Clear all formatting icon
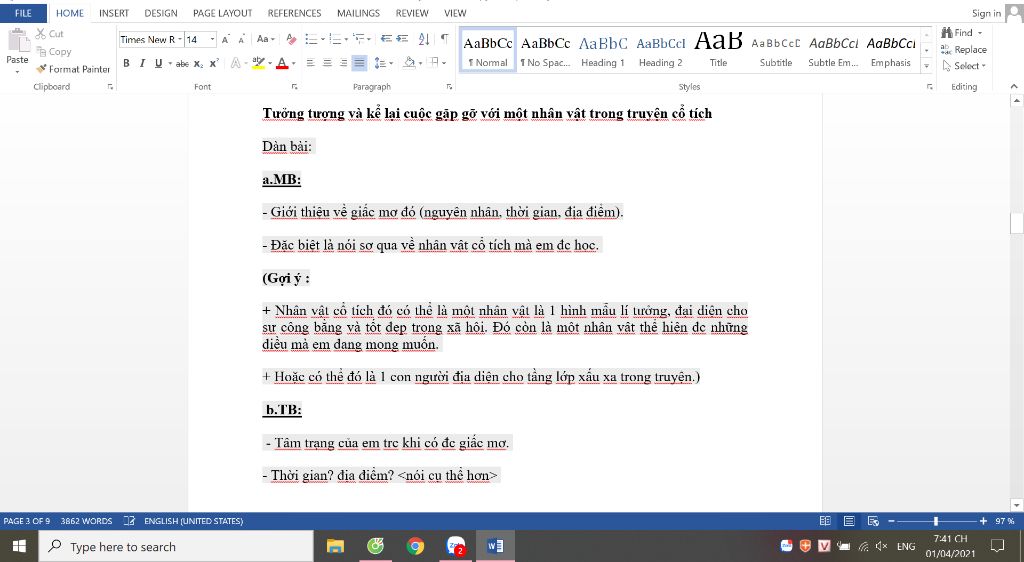The height and width of the screenshot is (562, 1024). tap(291, 40)
